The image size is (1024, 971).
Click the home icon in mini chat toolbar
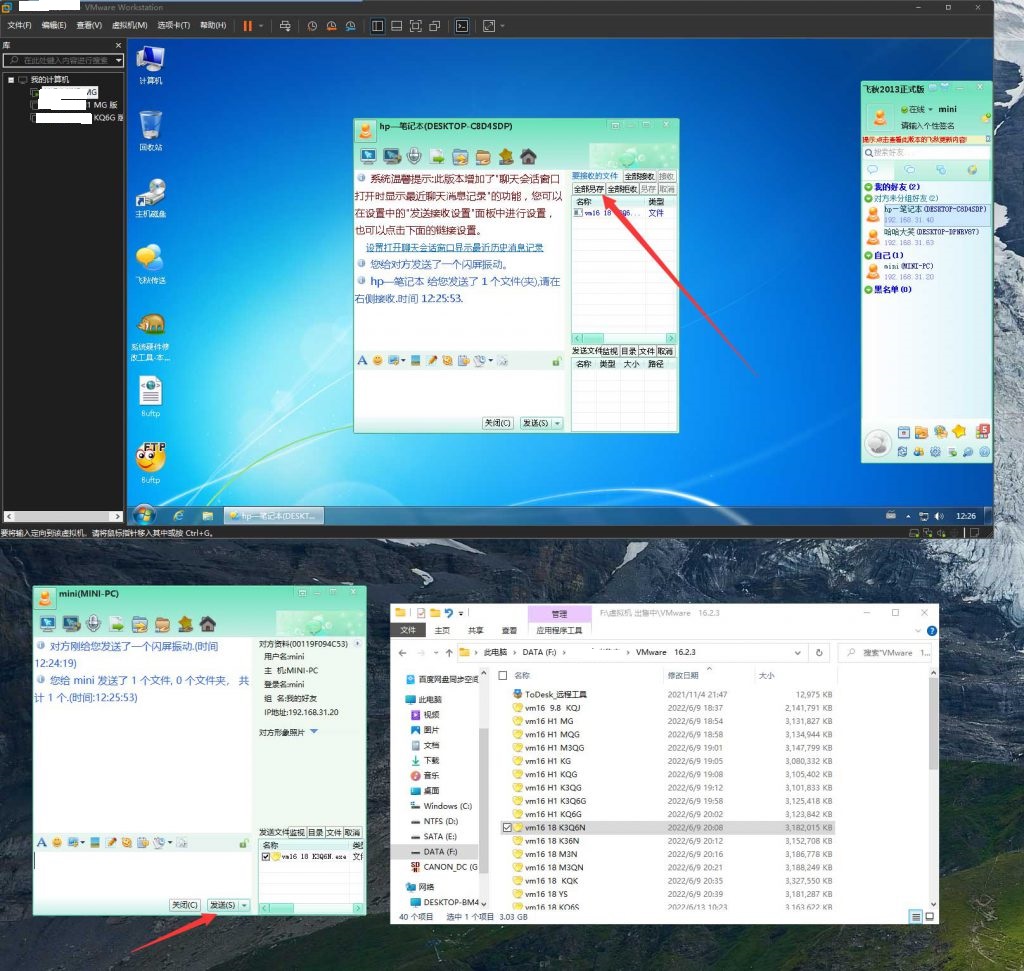(x=207, y=624)
